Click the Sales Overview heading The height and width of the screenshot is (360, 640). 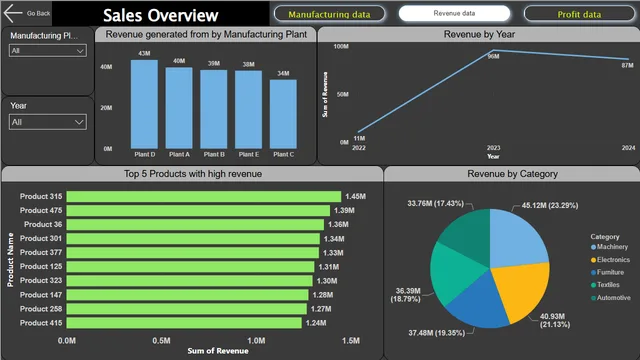(x=161, y=16)
